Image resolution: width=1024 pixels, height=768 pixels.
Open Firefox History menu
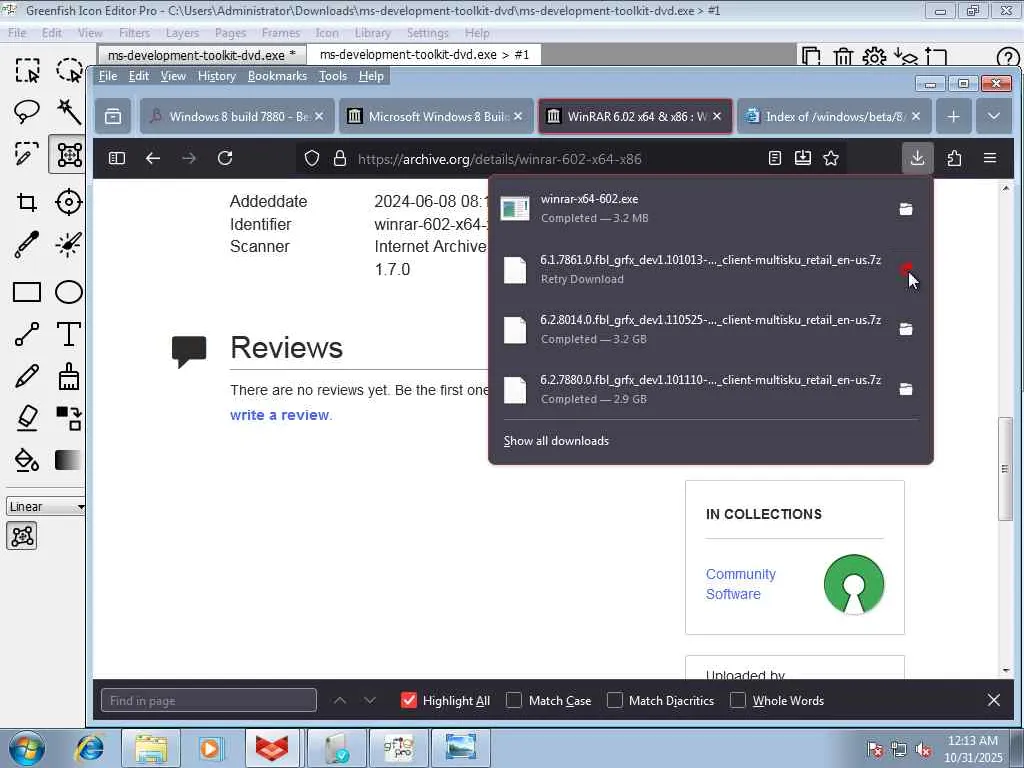[217, 76]
